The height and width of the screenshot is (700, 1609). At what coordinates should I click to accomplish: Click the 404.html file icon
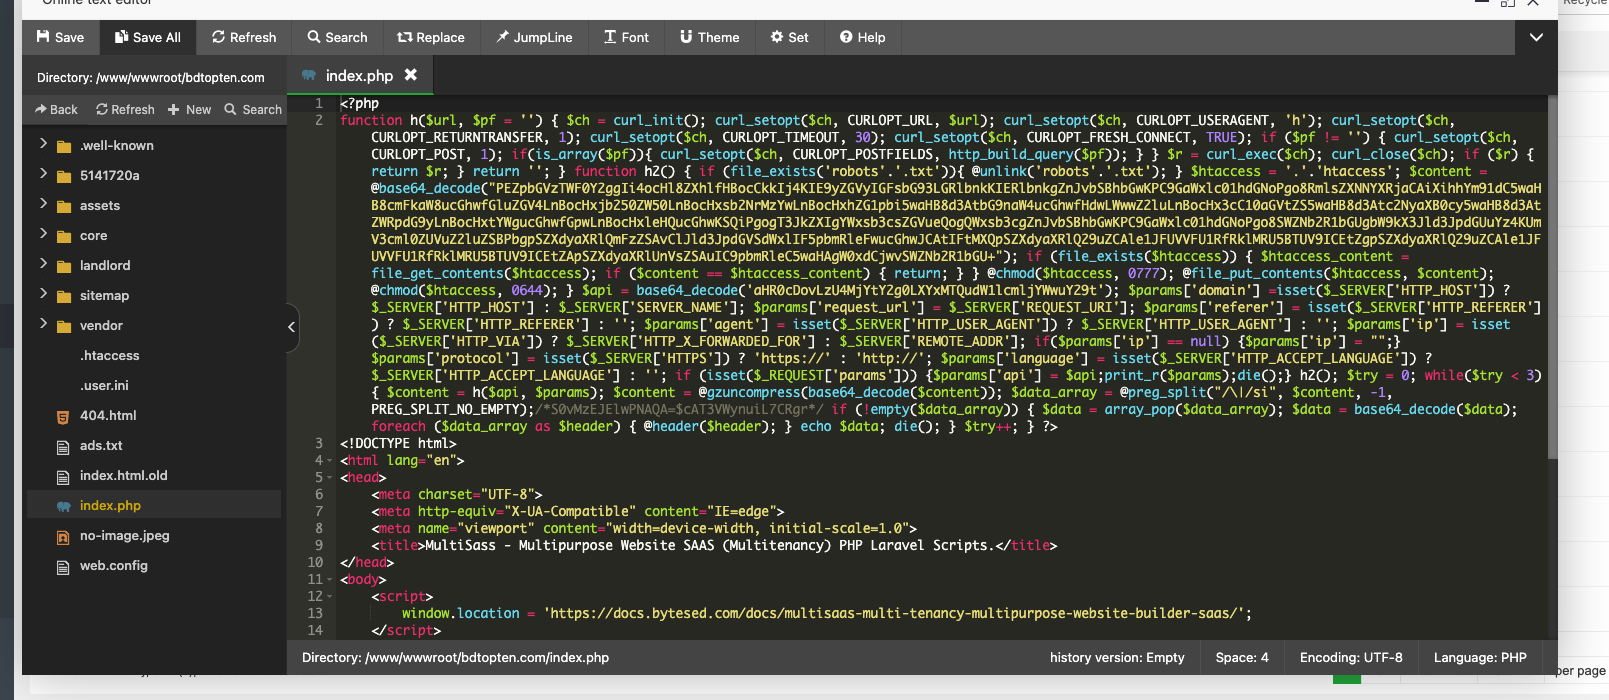[x=63, y=416]
